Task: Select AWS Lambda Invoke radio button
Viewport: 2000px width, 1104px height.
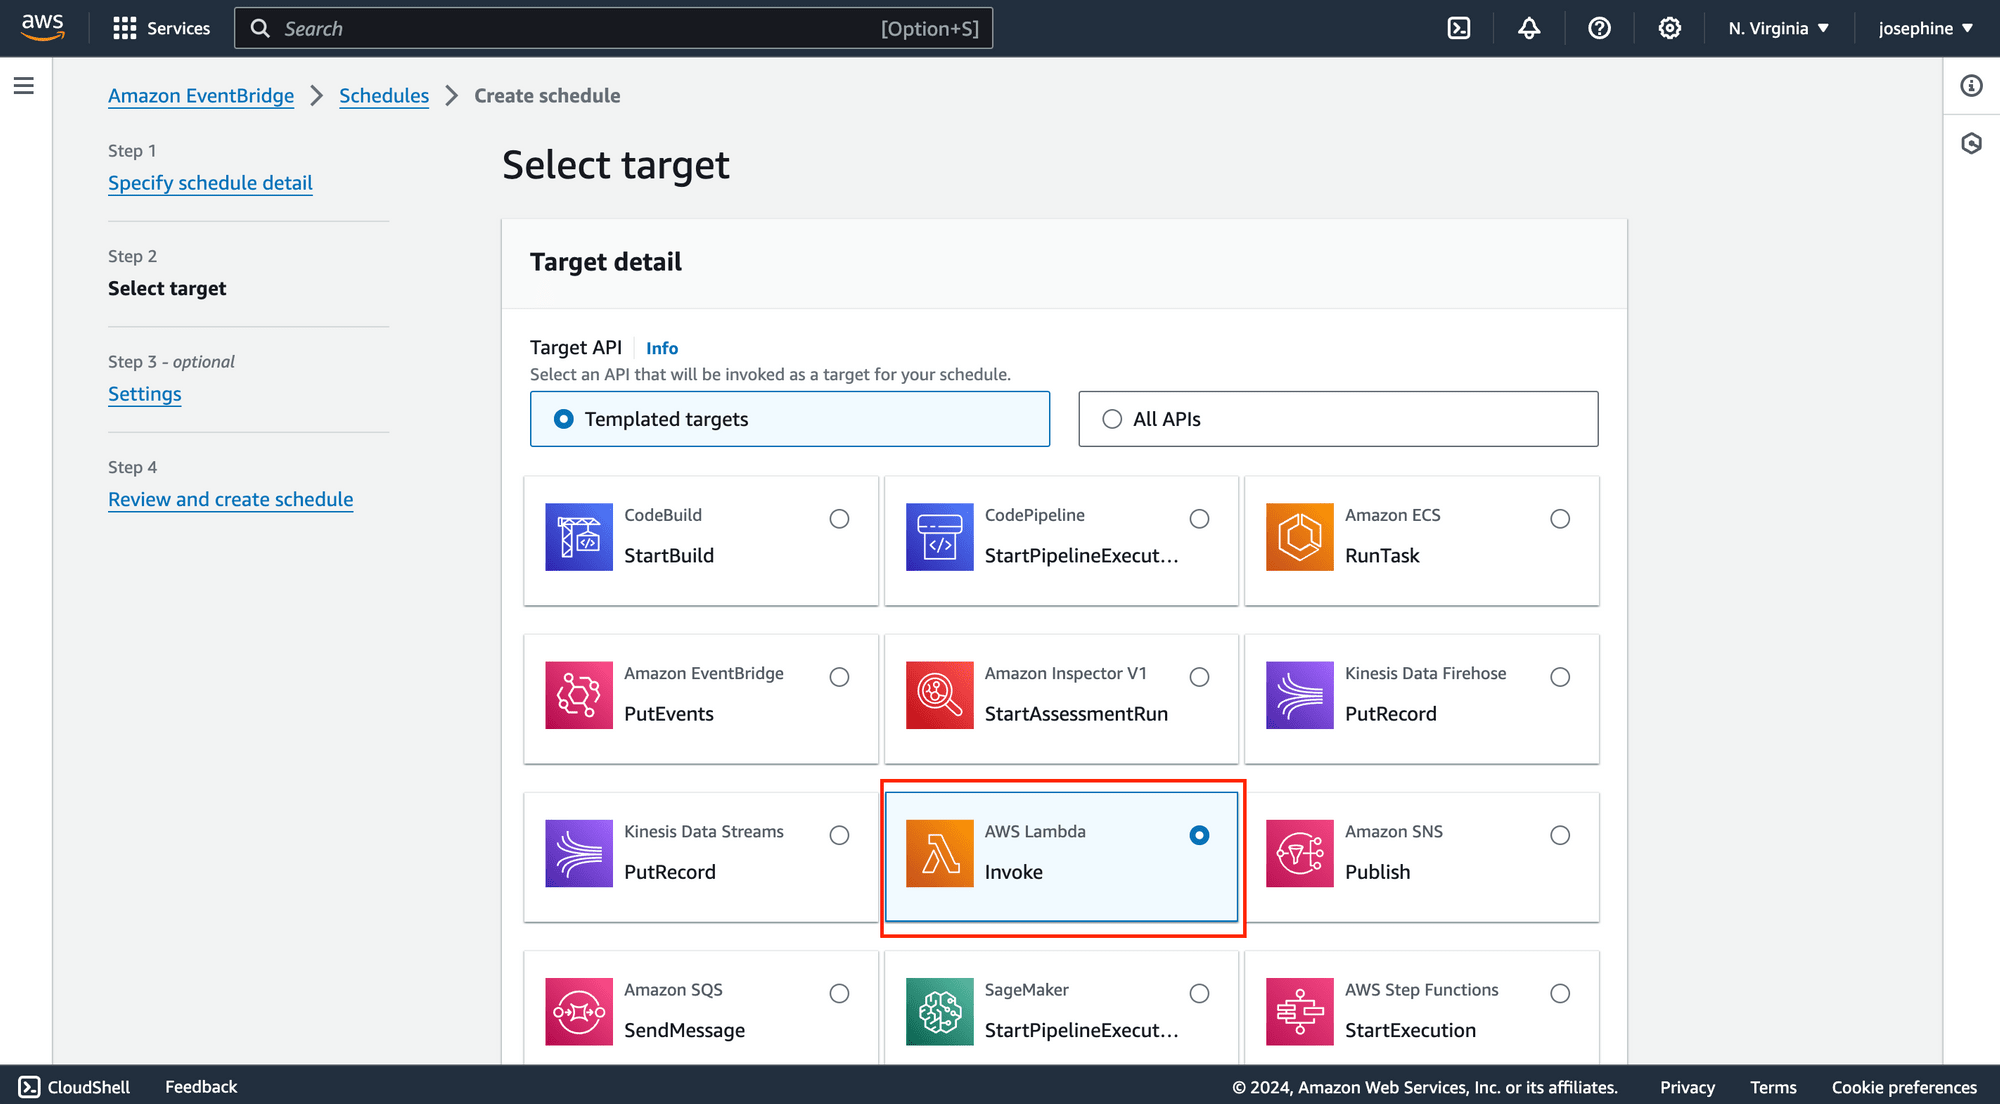Action: (x=1199, y=835)
